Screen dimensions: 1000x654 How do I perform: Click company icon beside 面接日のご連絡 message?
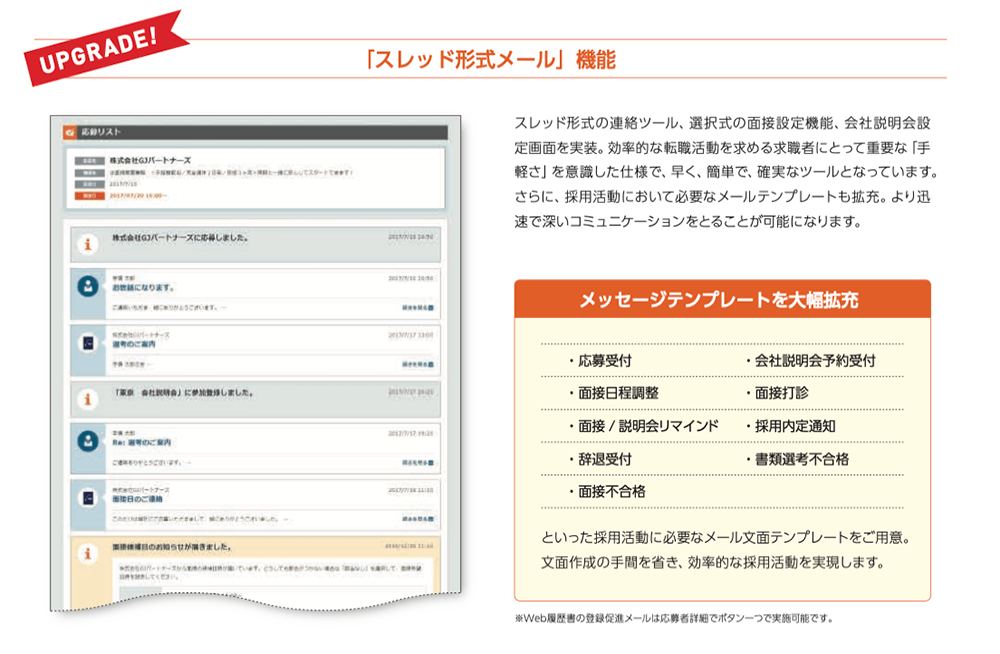[x=88, y=497]
